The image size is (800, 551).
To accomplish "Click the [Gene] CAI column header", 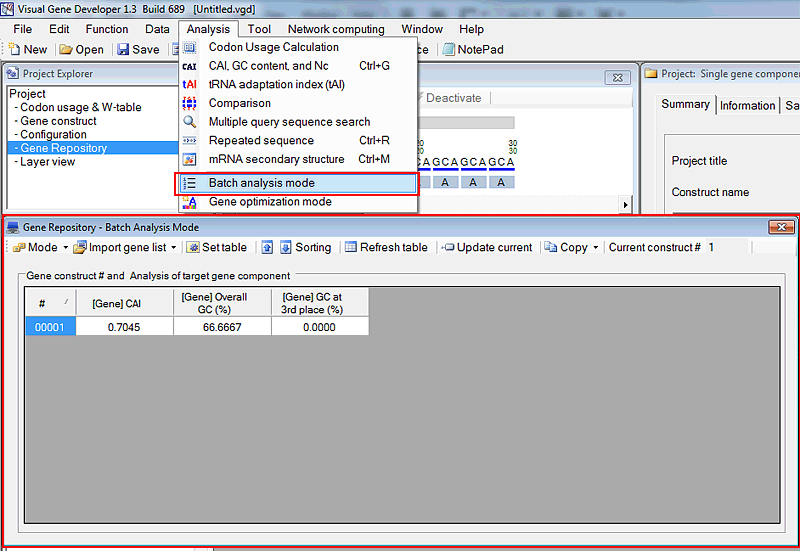I will (124, 303).
